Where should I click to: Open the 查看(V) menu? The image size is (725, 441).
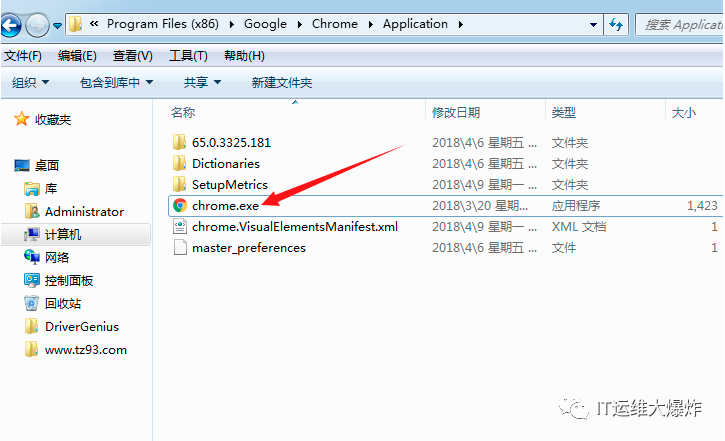coord(133,56)
